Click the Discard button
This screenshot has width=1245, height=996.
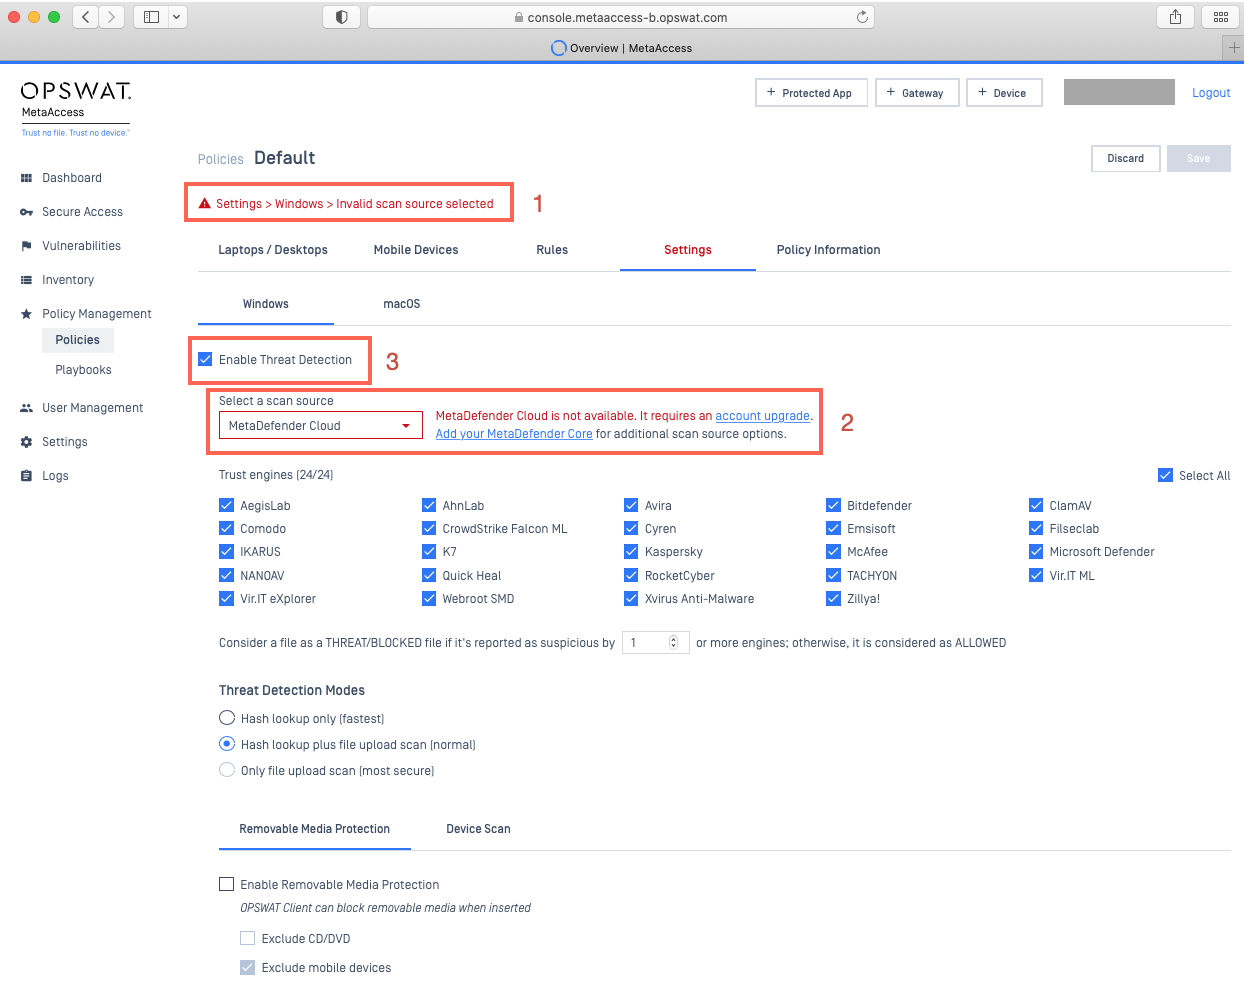point(1126,159)
